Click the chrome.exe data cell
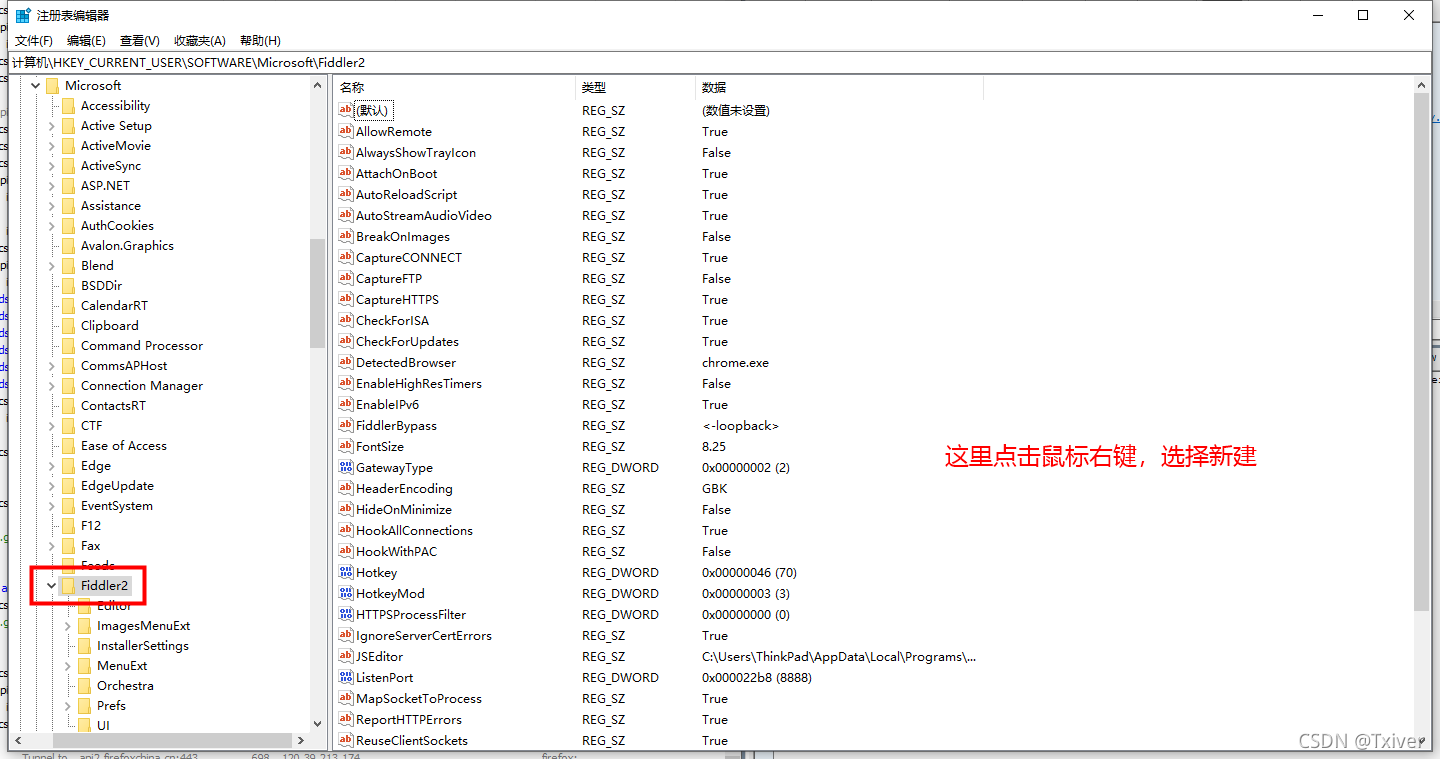Viewport: 1440px width, 759px height. click(735, 362)
